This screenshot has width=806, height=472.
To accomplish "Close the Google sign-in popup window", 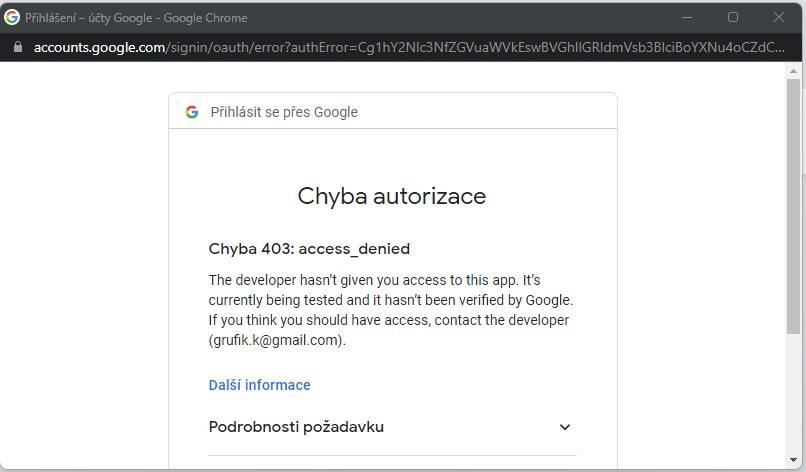I will [779, 17].
